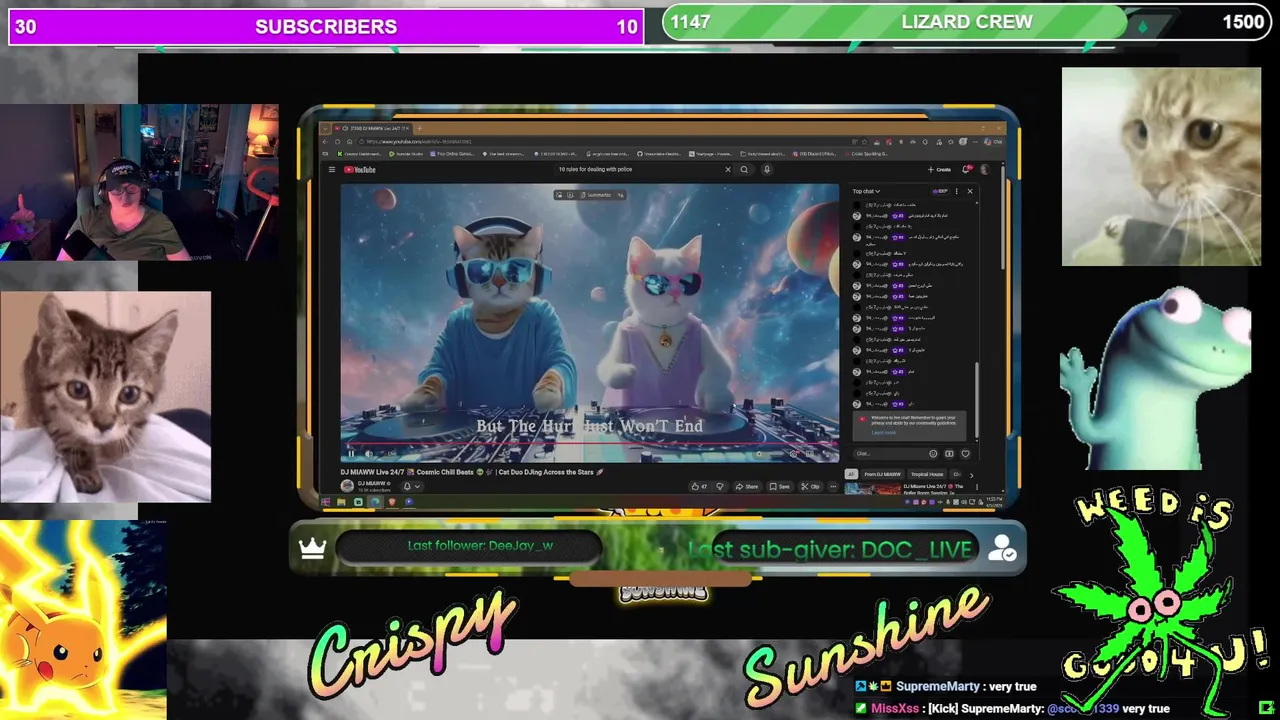
Task: Clear the YouTube search text
Action: pos(727,169)
